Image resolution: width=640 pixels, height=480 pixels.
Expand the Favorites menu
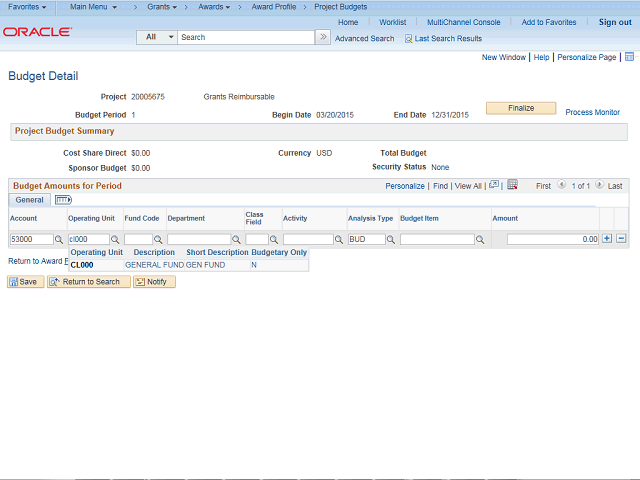(27, 7)
